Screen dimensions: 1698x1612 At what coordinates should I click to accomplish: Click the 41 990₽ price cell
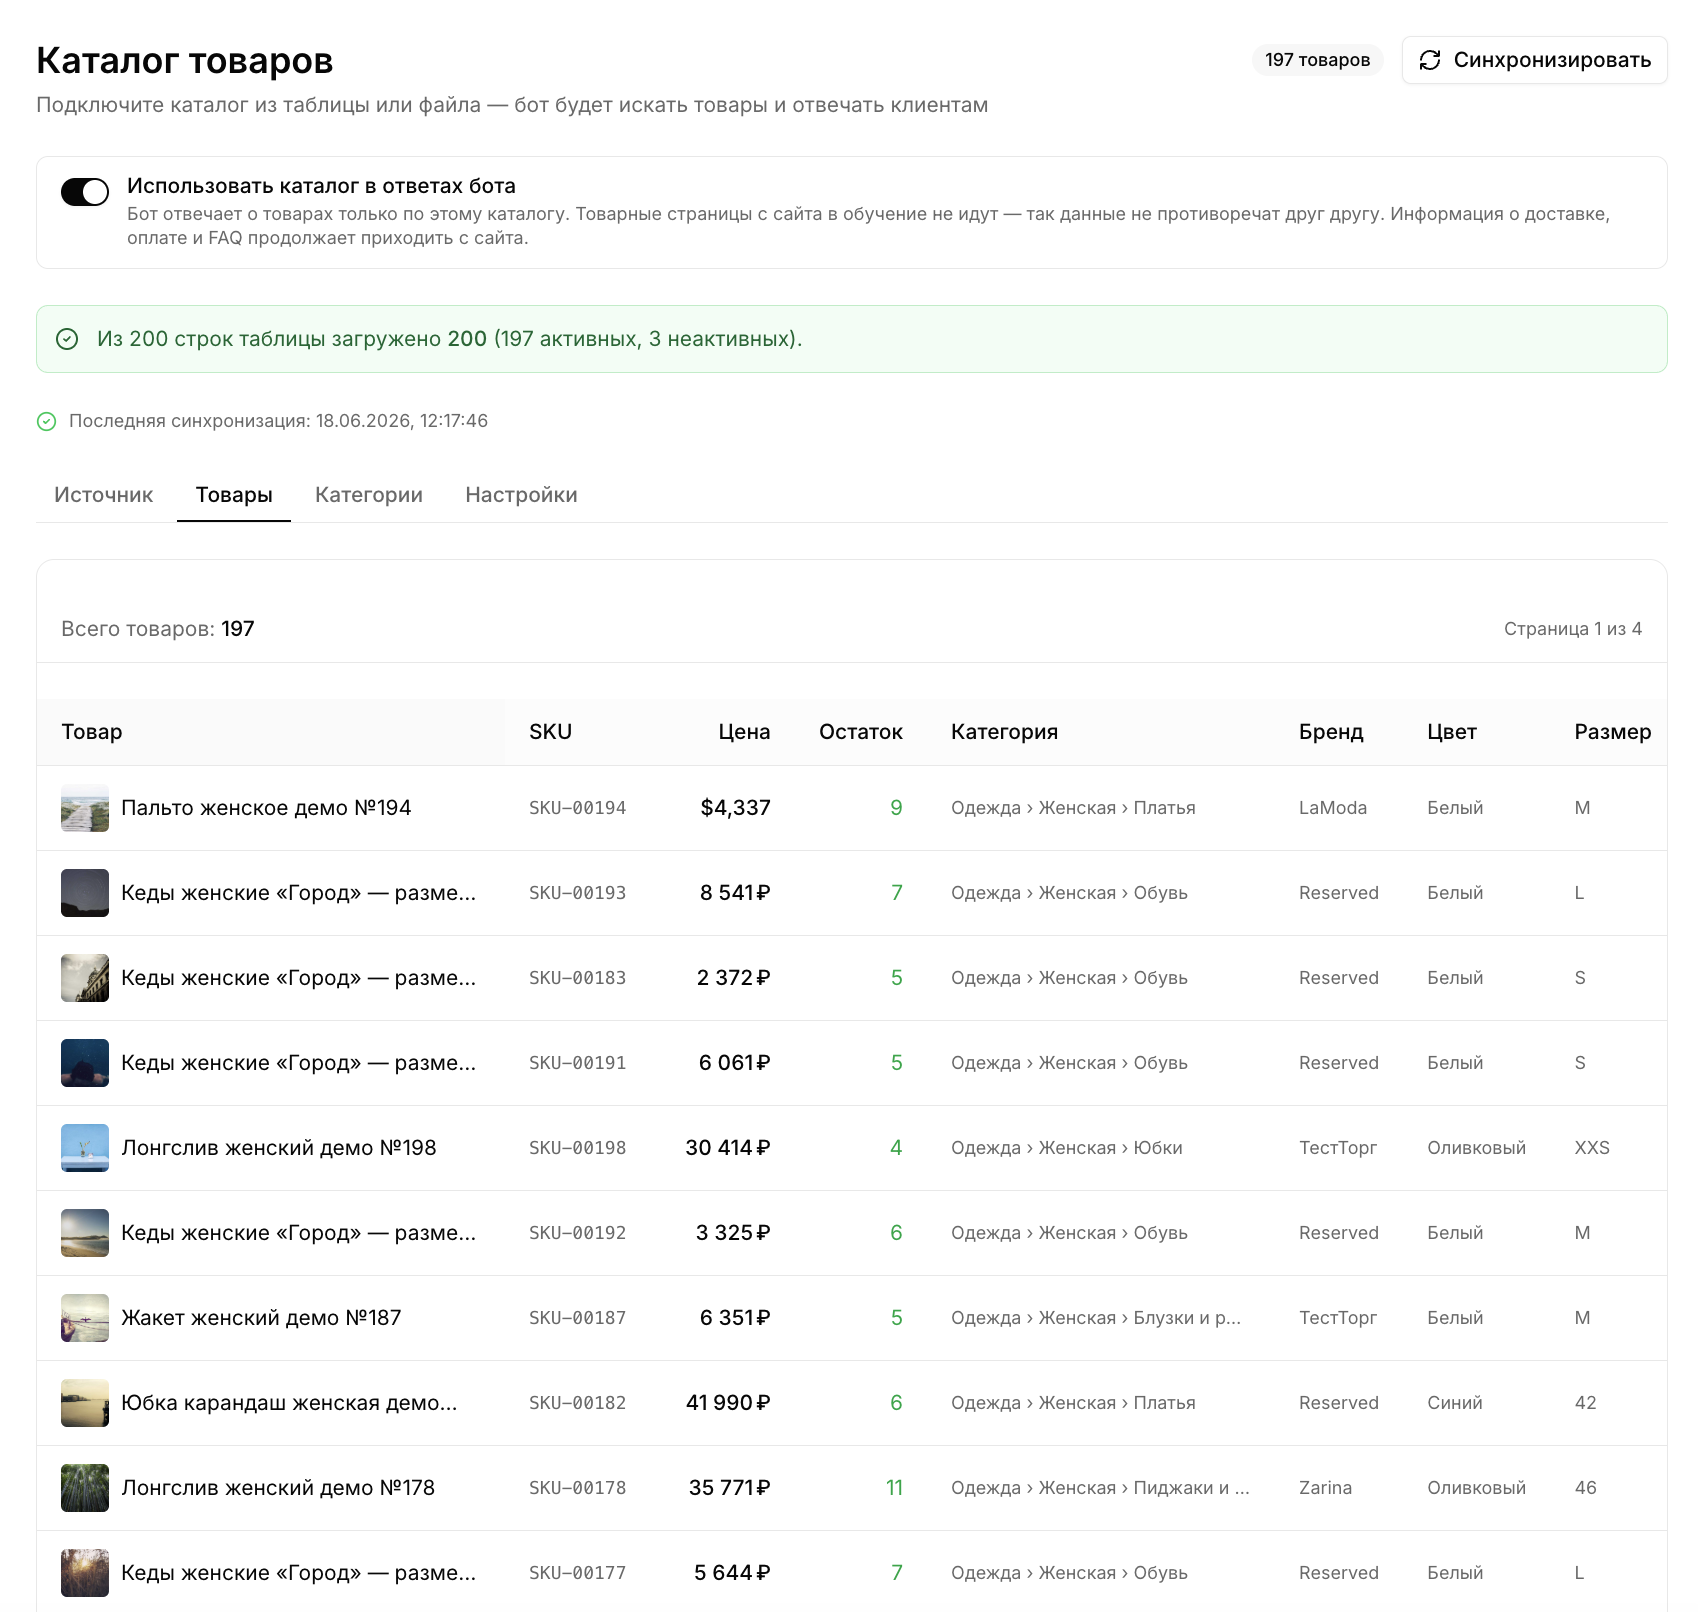[728, 1403]
